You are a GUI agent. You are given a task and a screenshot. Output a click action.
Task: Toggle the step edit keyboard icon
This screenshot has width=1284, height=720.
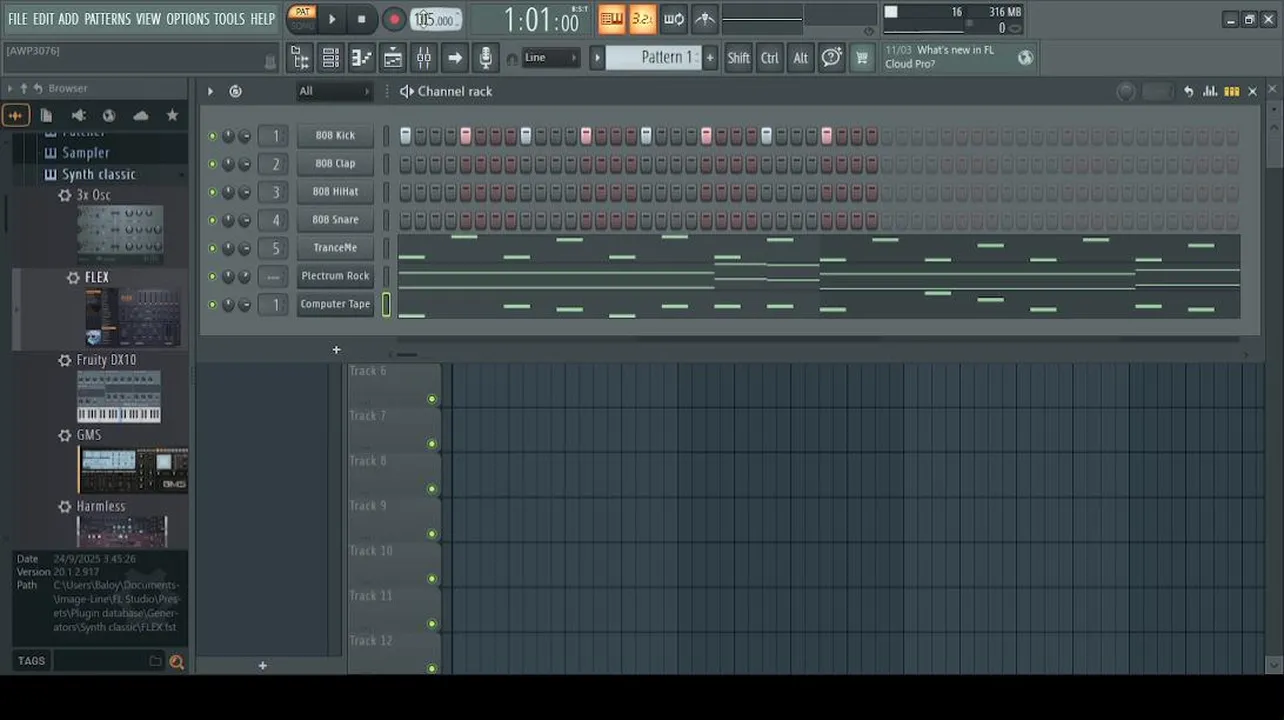(x=612, y=18)
